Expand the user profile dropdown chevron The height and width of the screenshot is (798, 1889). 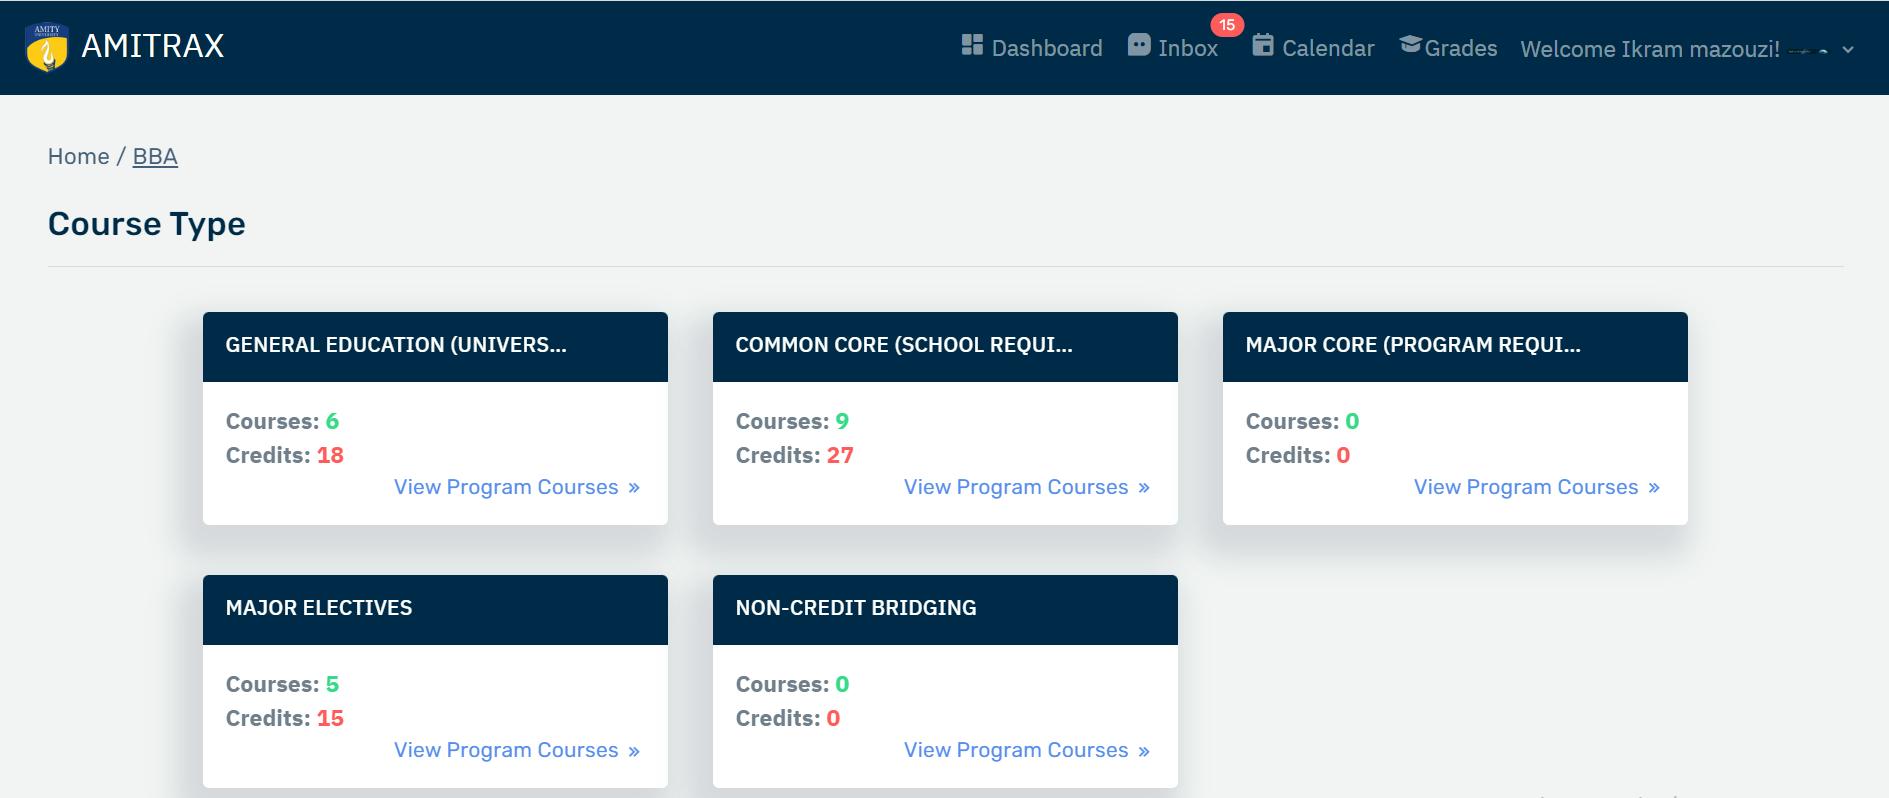pyautogui.click(x=1847, y=50)
